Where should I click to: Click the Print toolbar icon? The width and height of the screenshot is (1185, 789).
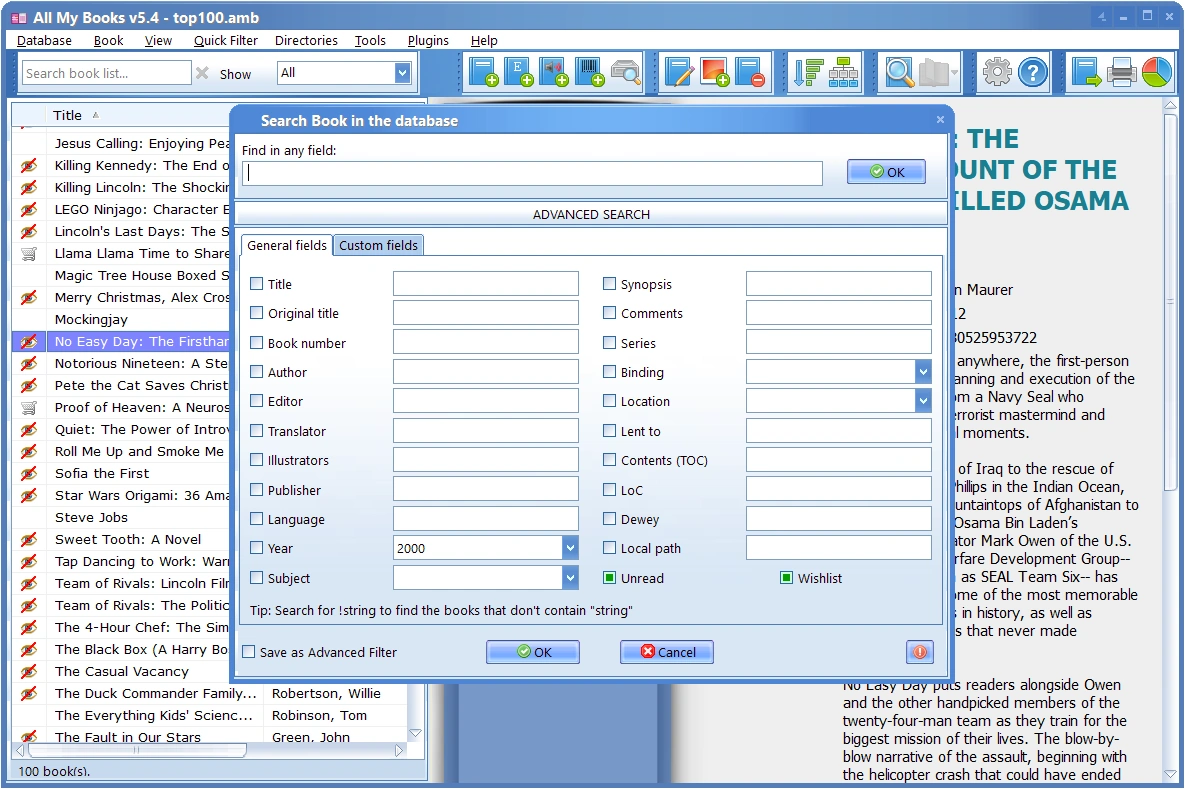click(1122, 73)
